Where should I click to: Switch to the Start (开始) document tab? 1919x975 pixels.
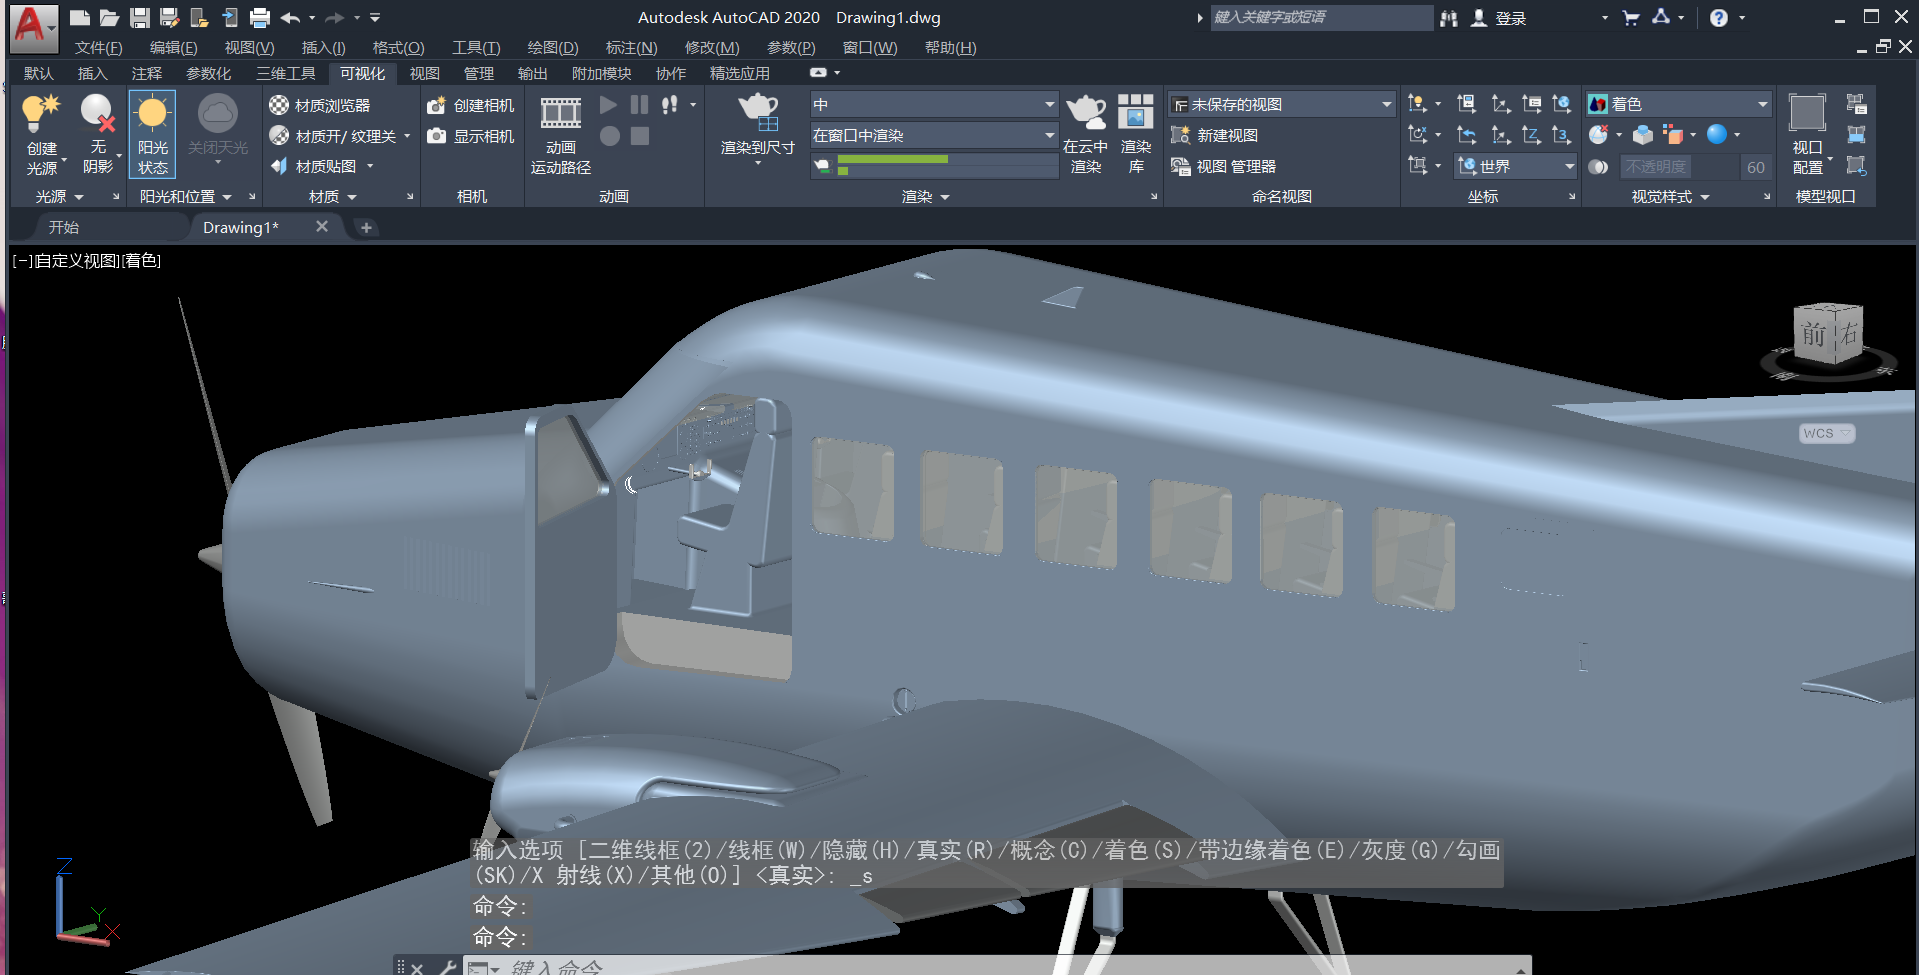tap(64, 228)
